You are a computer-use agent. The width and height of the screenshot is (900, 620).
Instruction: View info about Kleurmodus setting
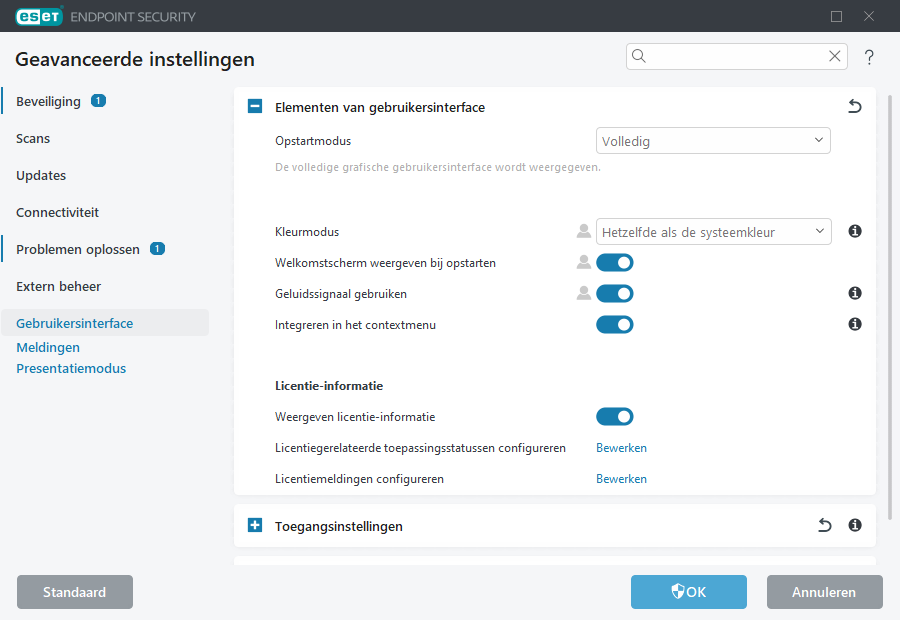855,231
